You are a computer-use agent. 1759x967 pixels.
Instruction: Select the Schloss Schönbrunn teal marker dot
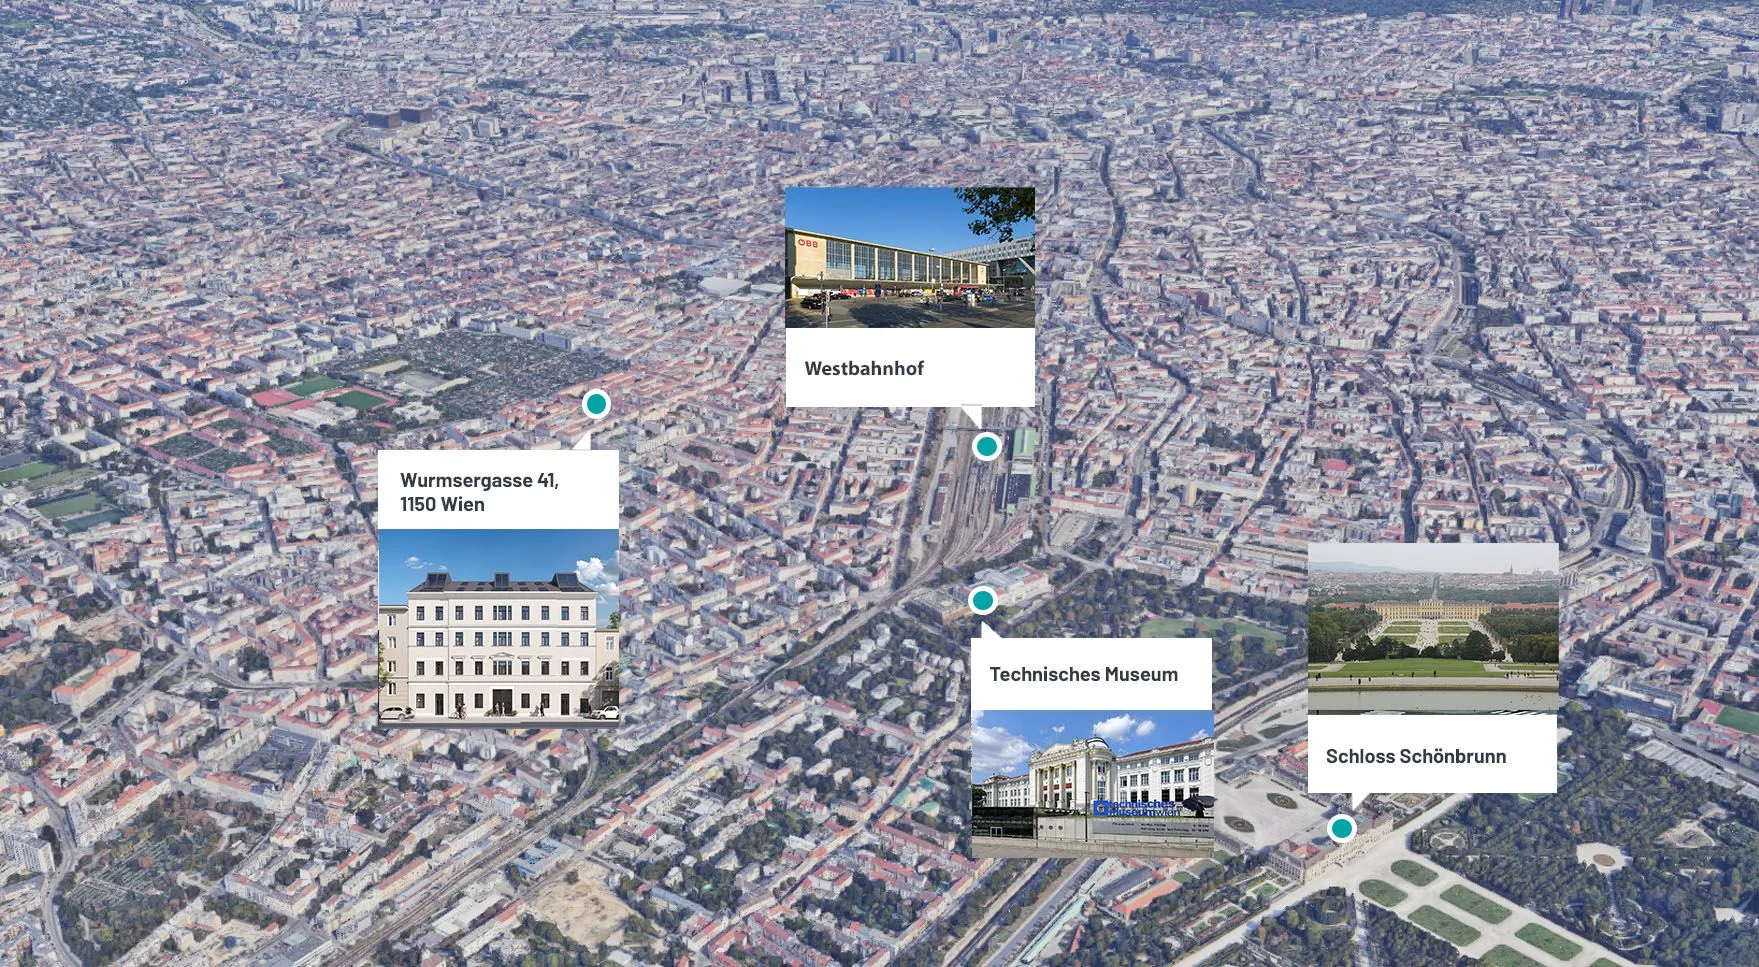pos(1341,828)
